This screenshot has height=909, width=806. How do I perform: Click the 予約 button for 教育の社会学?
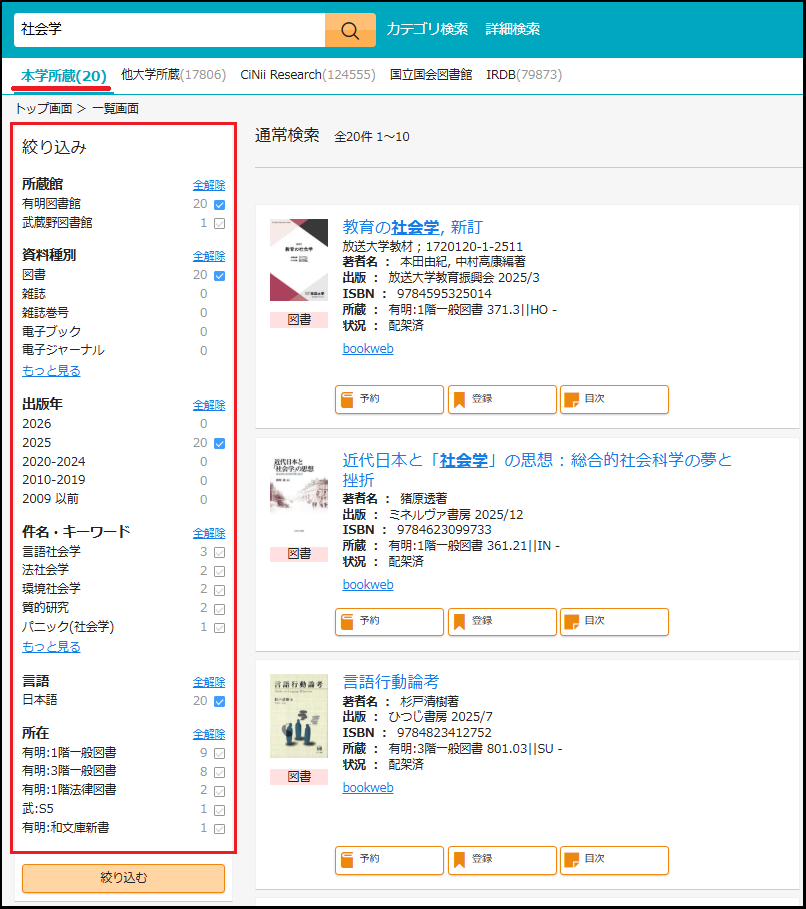pyautogui.click(x=389, y=399)
